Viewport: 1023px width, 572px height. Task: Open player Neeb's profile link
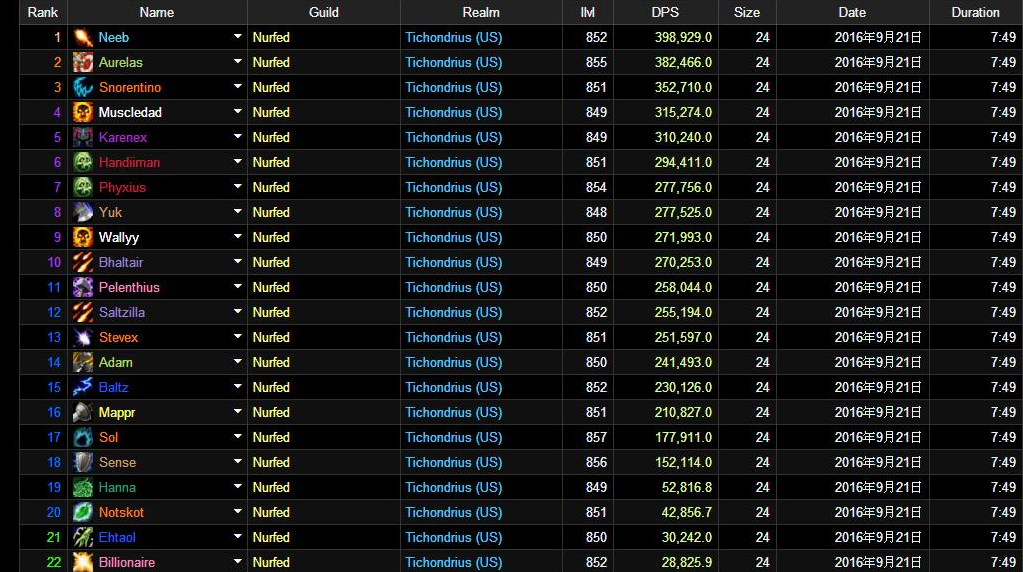point(114,38)
